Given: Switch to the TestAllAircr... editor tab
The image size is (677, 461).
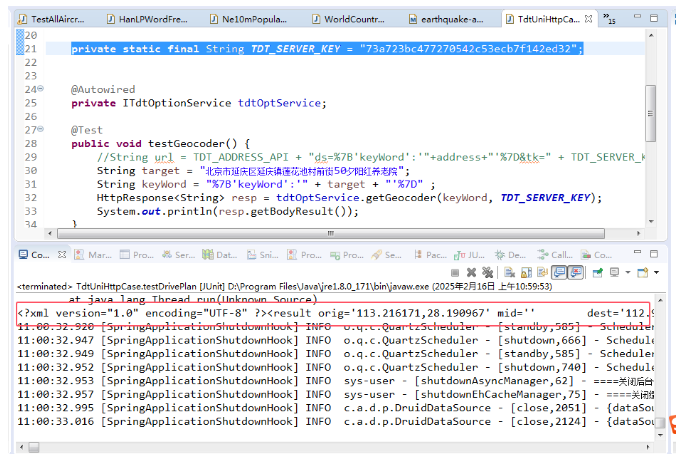Looking at the screenshot, I should pyautogui.click(x=51, y=19).
